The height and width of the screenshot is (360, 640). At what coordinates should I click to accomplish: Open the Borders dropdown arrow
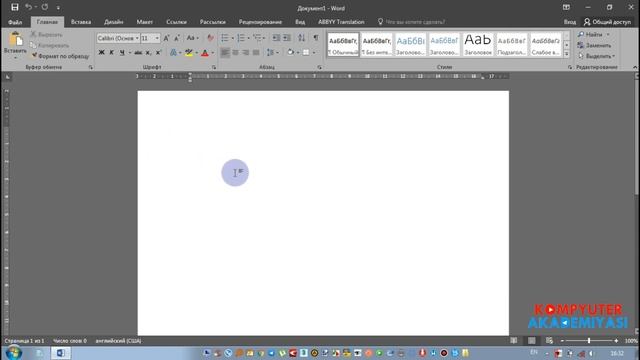click(313, 53)
